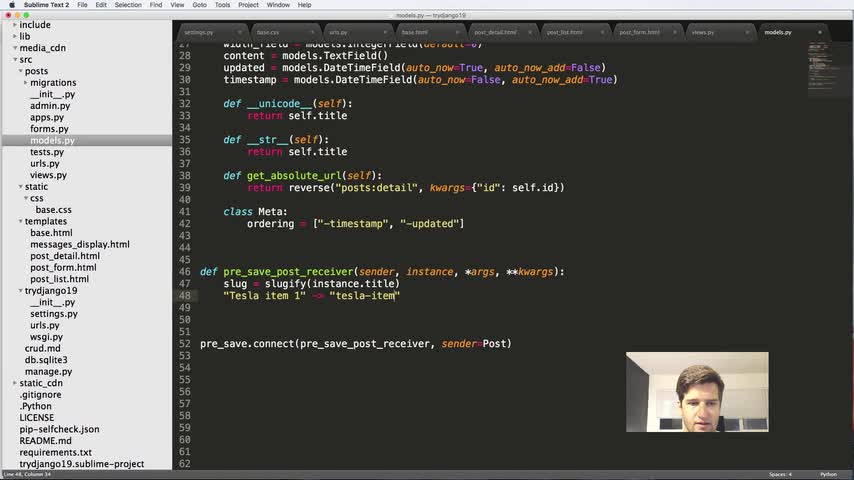
Task: Open wsgi.py in the sidebar
Action: point(46,337)
